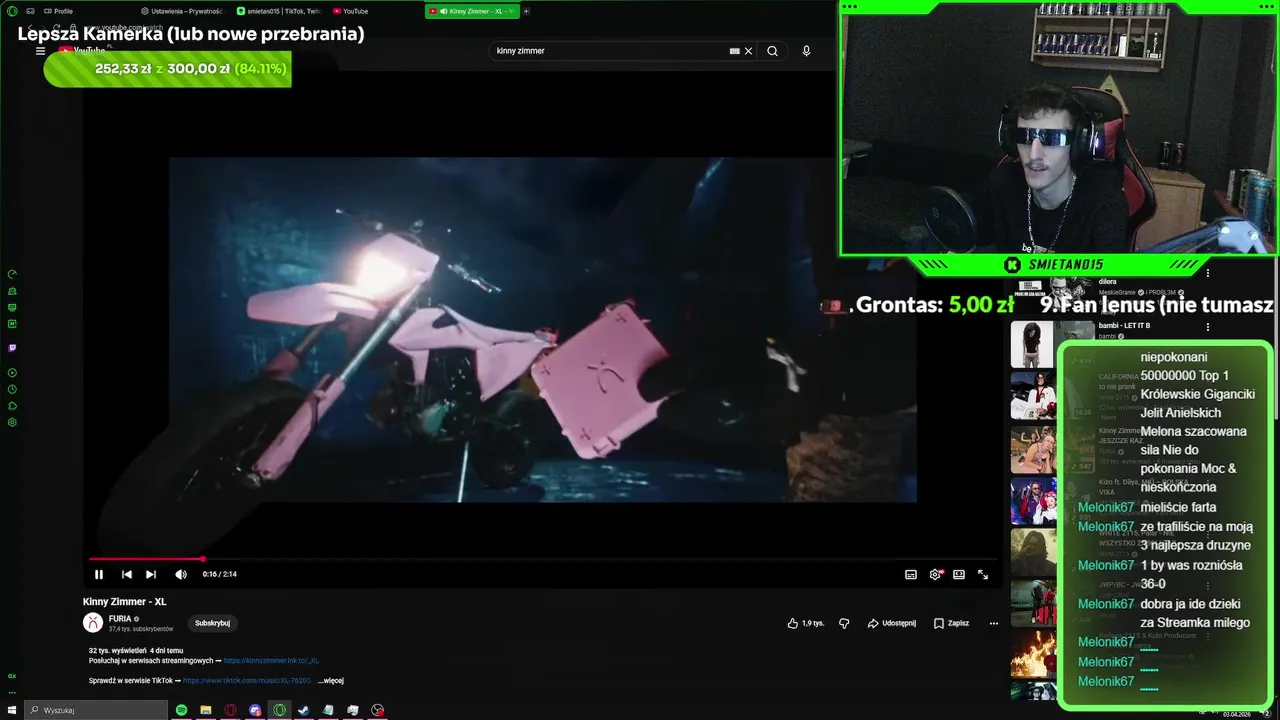This screenshot has width=1280, height=720.
Task: Open Discord from the taskbar
Action: [255, 710]
